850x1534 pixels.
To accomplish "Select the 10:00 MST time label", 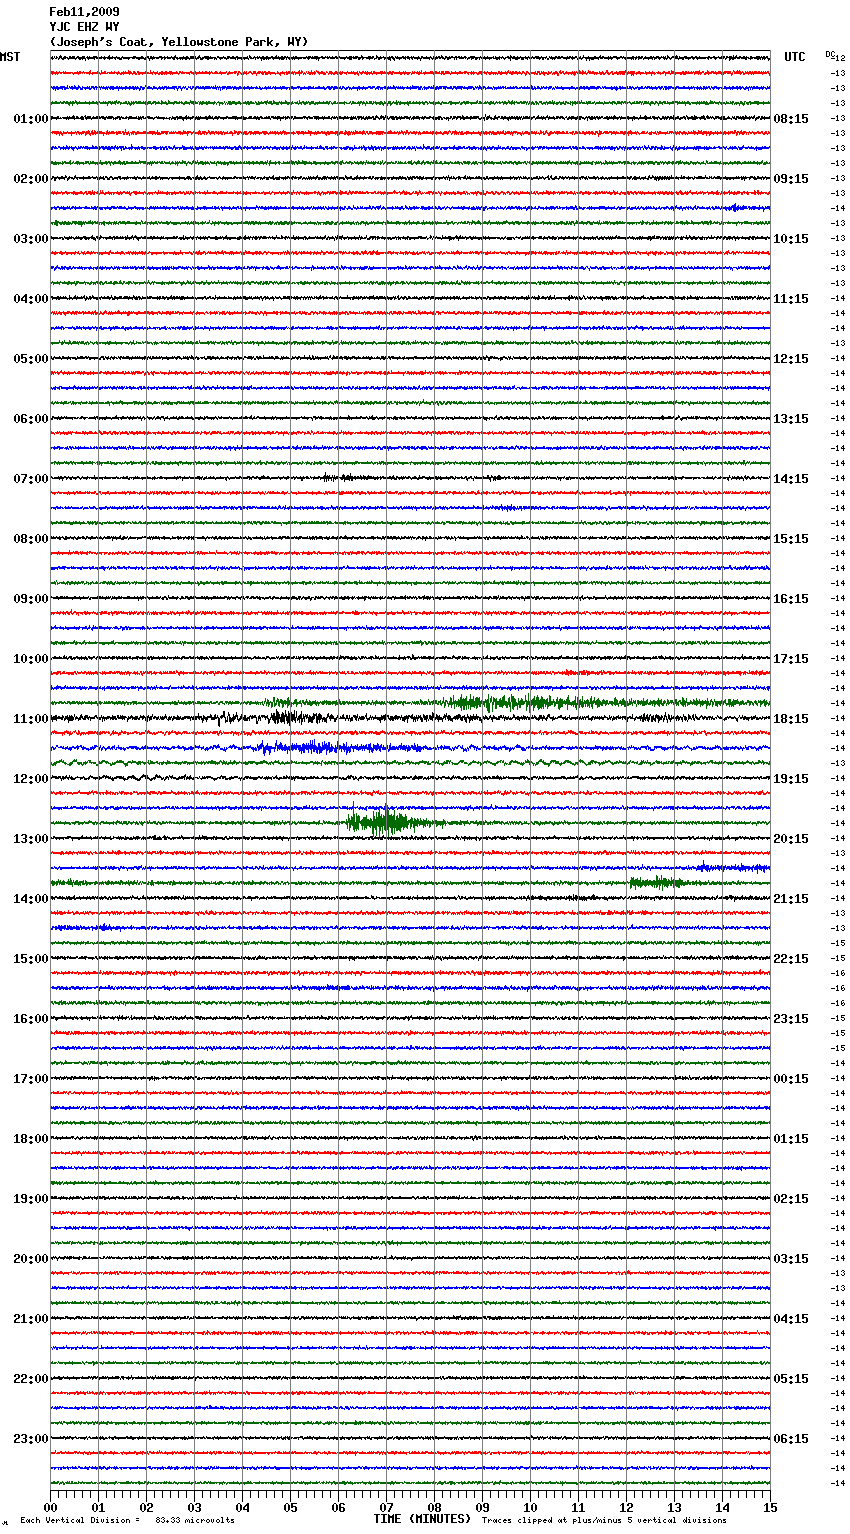I will click(31, 659).
